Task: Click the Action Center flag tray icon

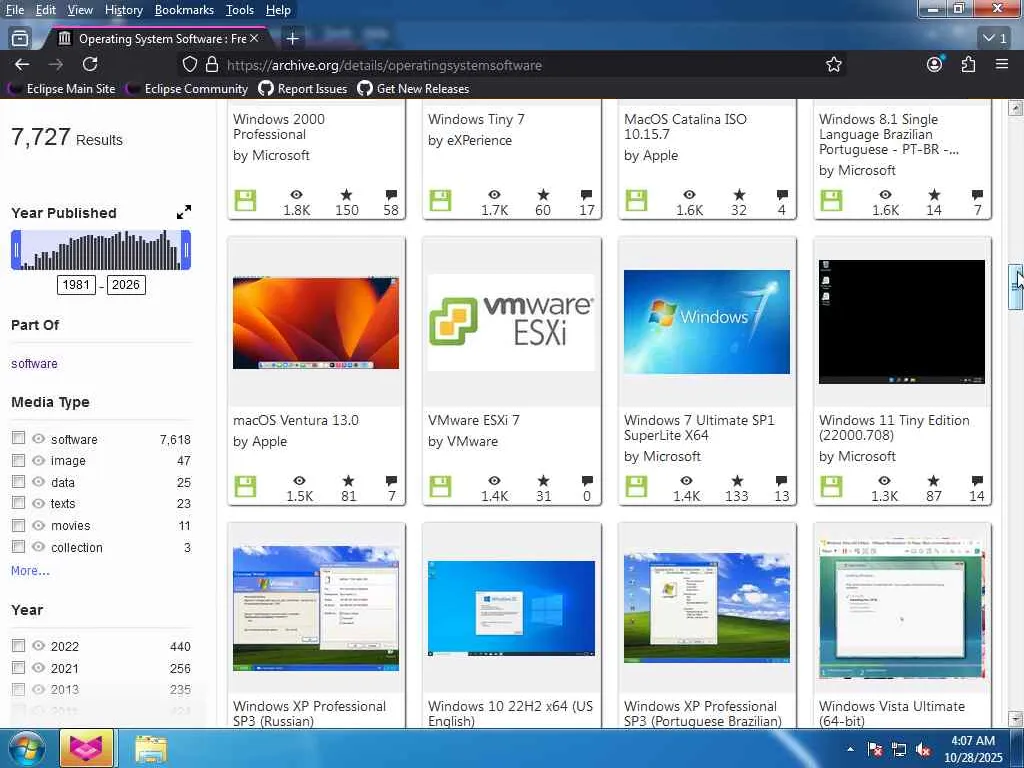Action: pyautogui.click(x=875, y=750)
